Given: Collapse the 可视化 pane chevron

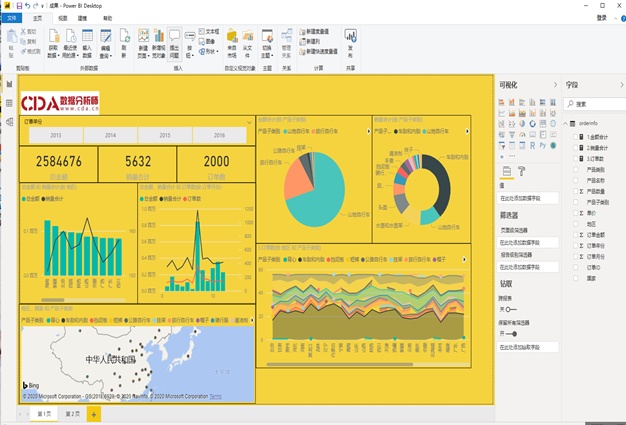Looking at the screenshot, I should click(555, 85).
